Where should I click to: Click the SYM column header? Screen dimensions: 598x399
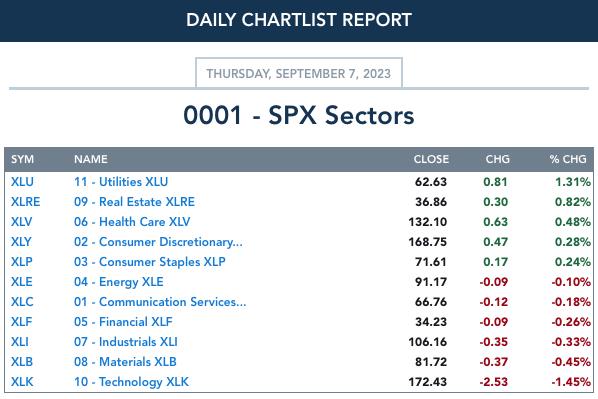tap(22, 159)
